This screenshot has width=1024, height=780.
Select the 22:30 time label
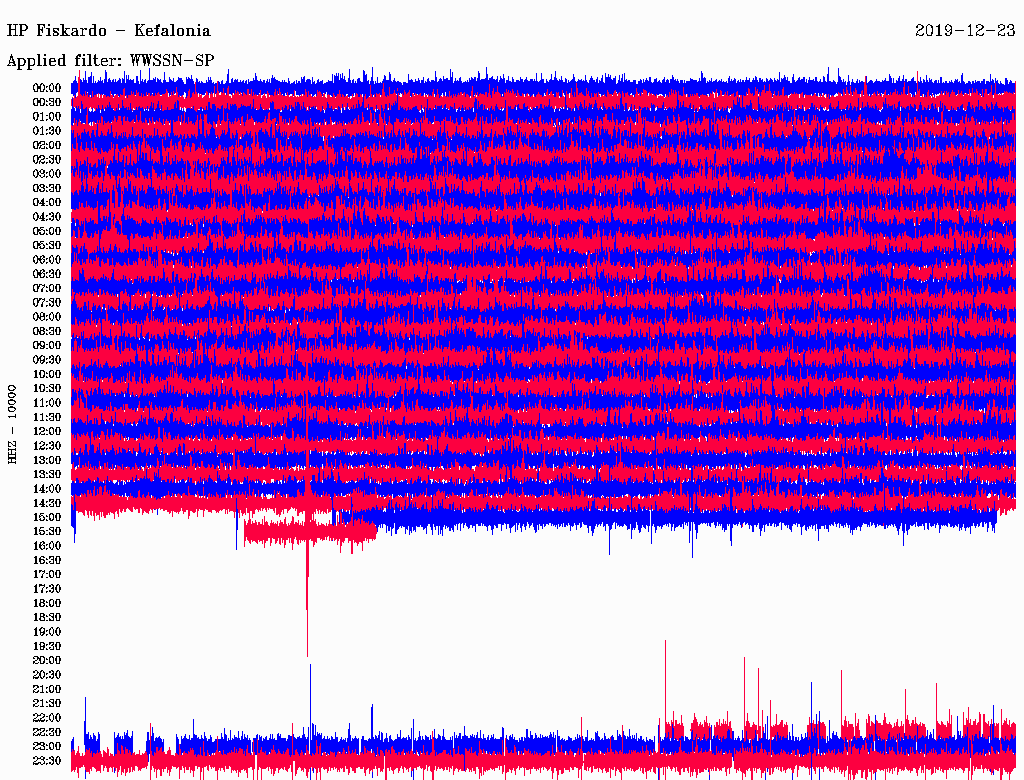point(47,732)
